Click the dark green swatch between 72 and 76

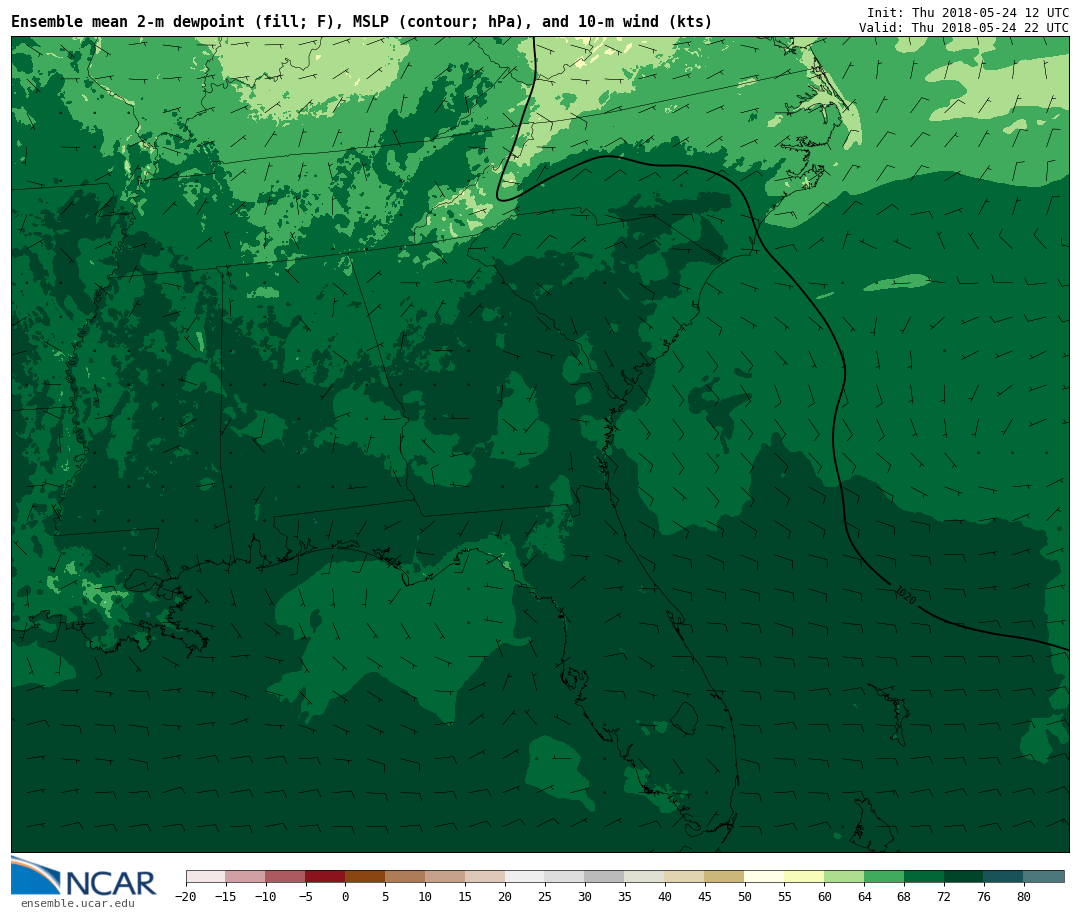tap(964, 877)
